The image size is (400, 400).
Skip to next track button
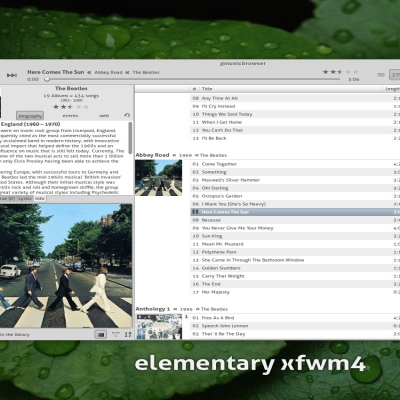click(x=12, y=75)
